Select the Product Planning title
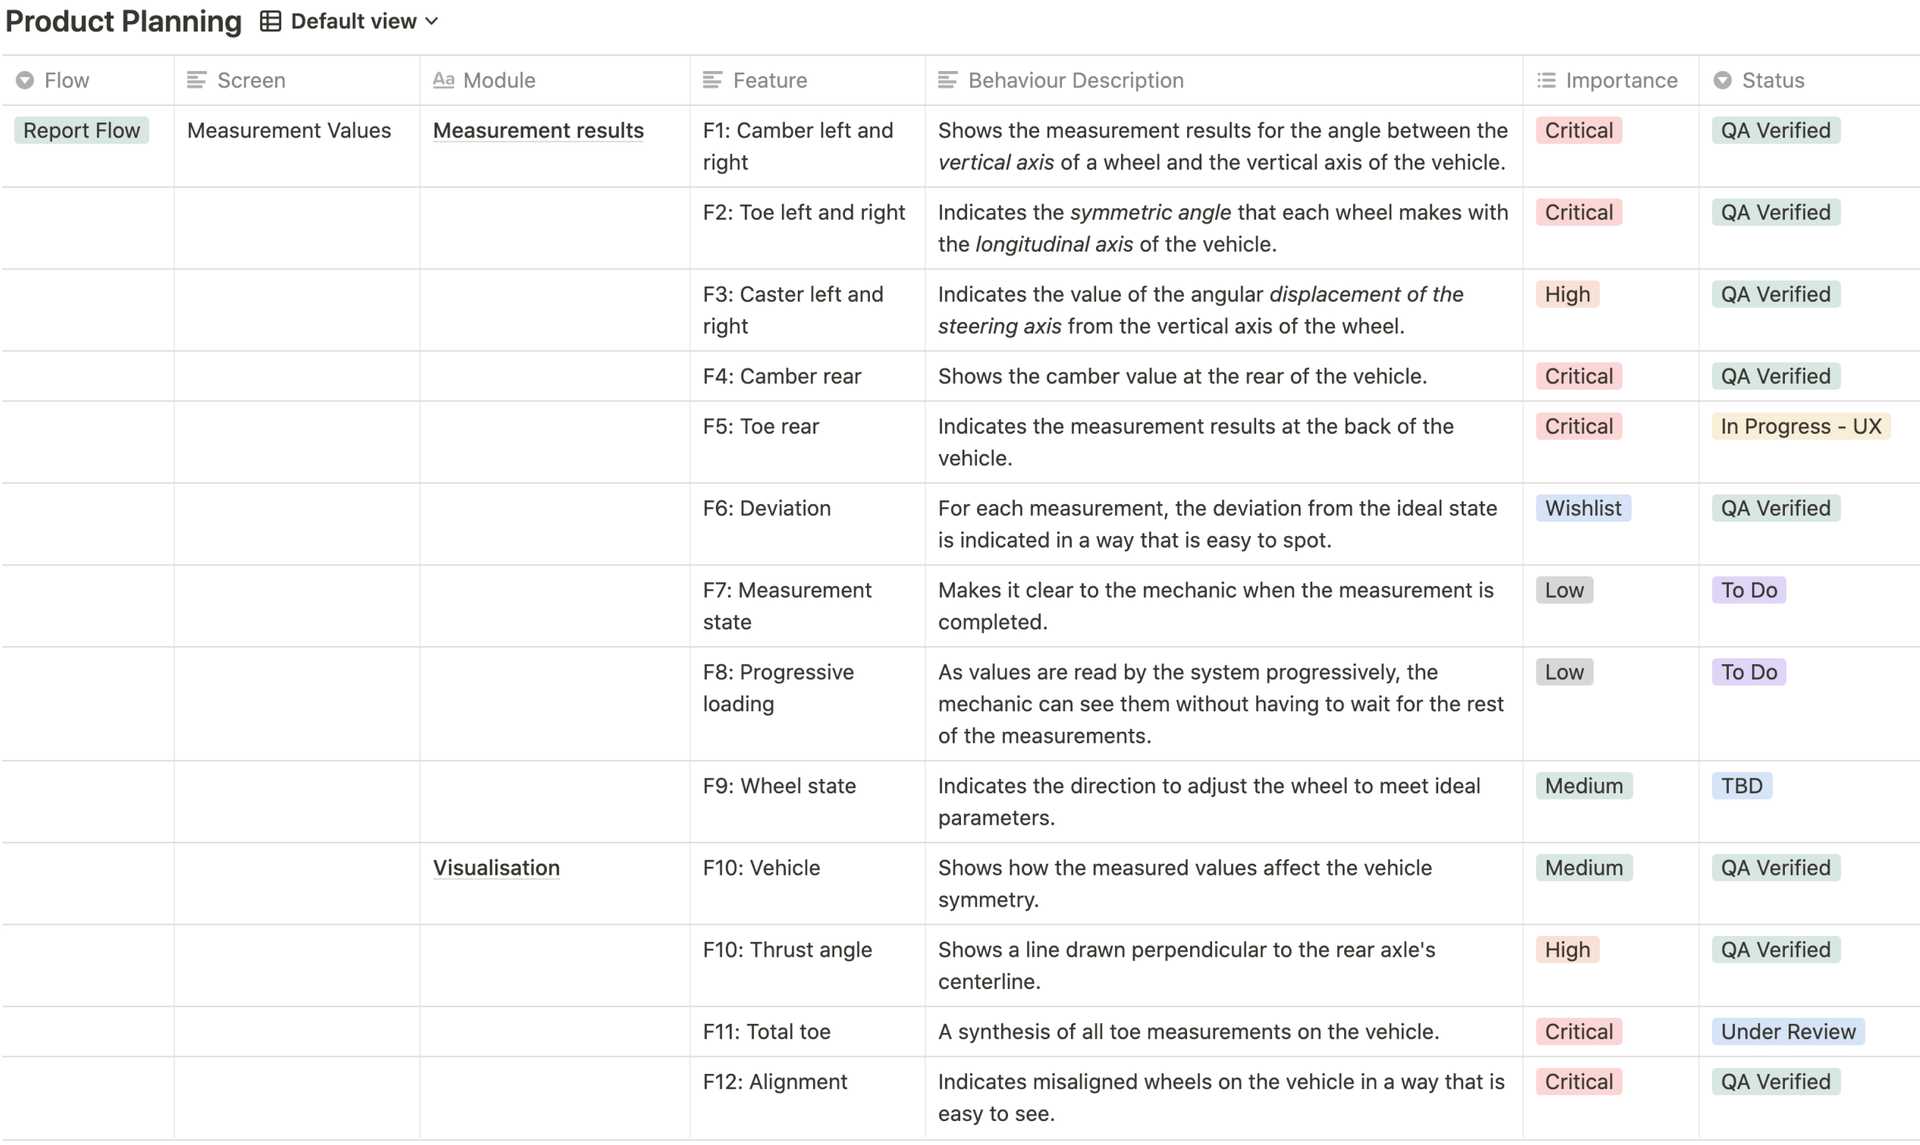The width and height of the screenshot is (1920, 1145). [x=123, y=21]
